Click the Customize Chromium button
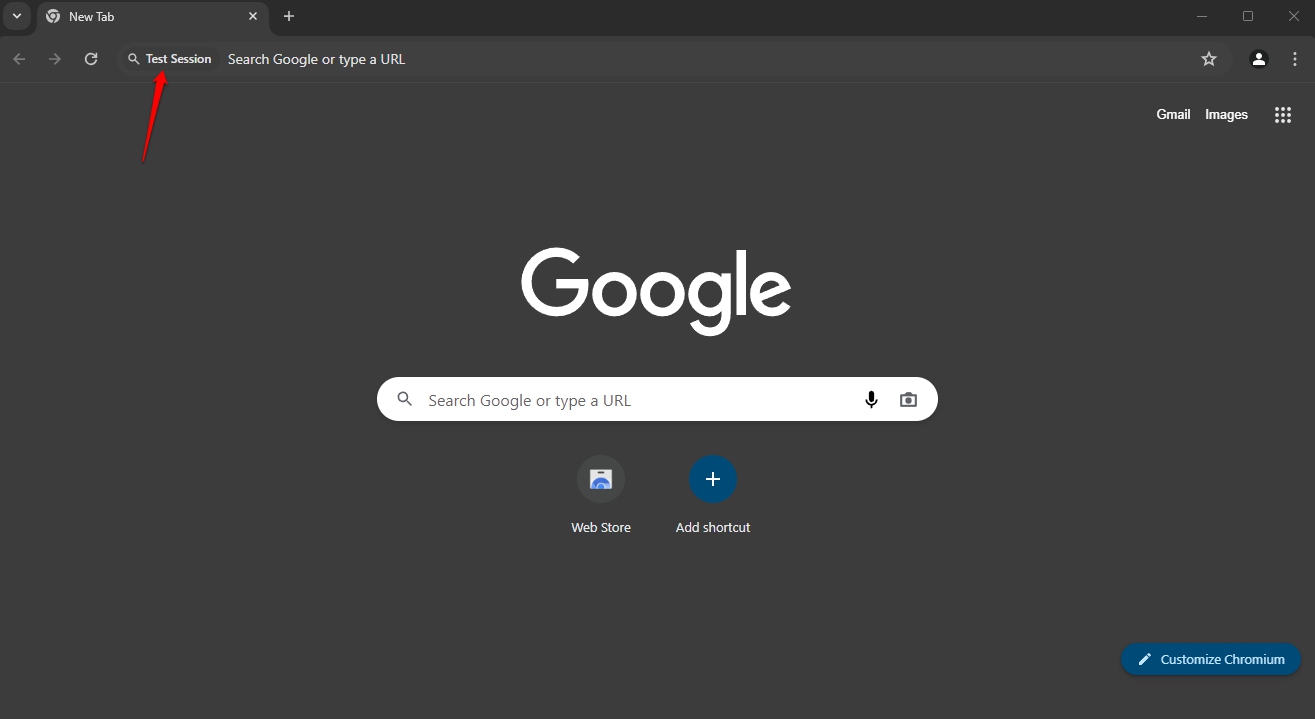This screenshot has height=719, width=1315. point(1211,659)
